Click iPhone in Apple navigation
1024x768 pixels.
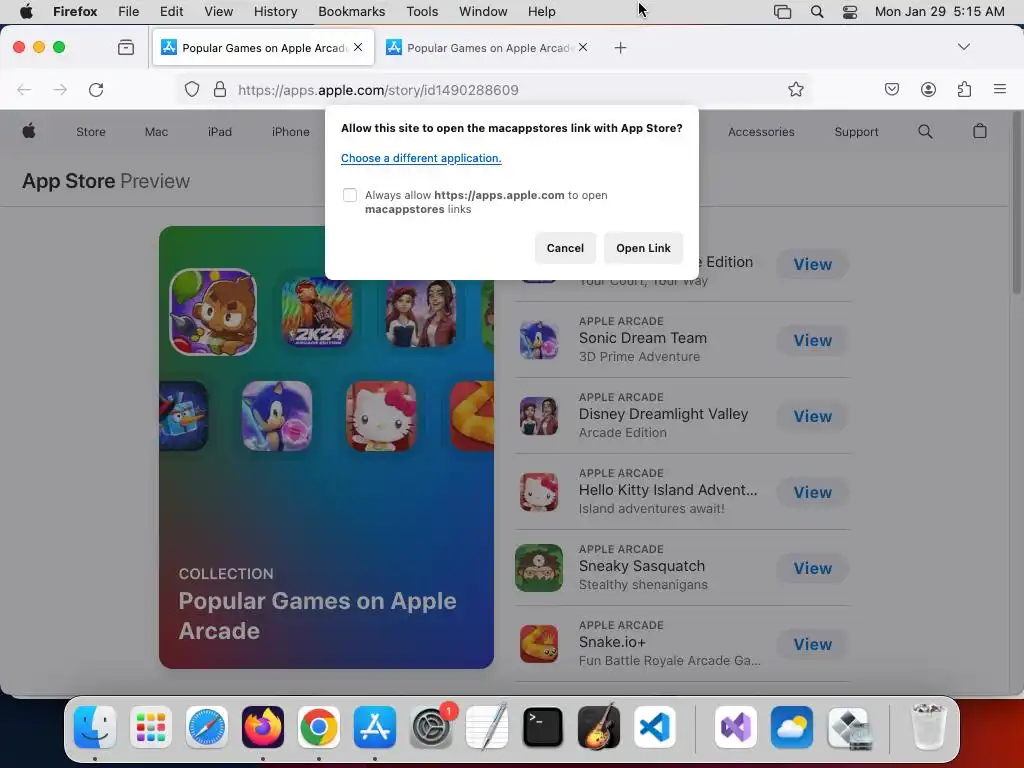291,132
